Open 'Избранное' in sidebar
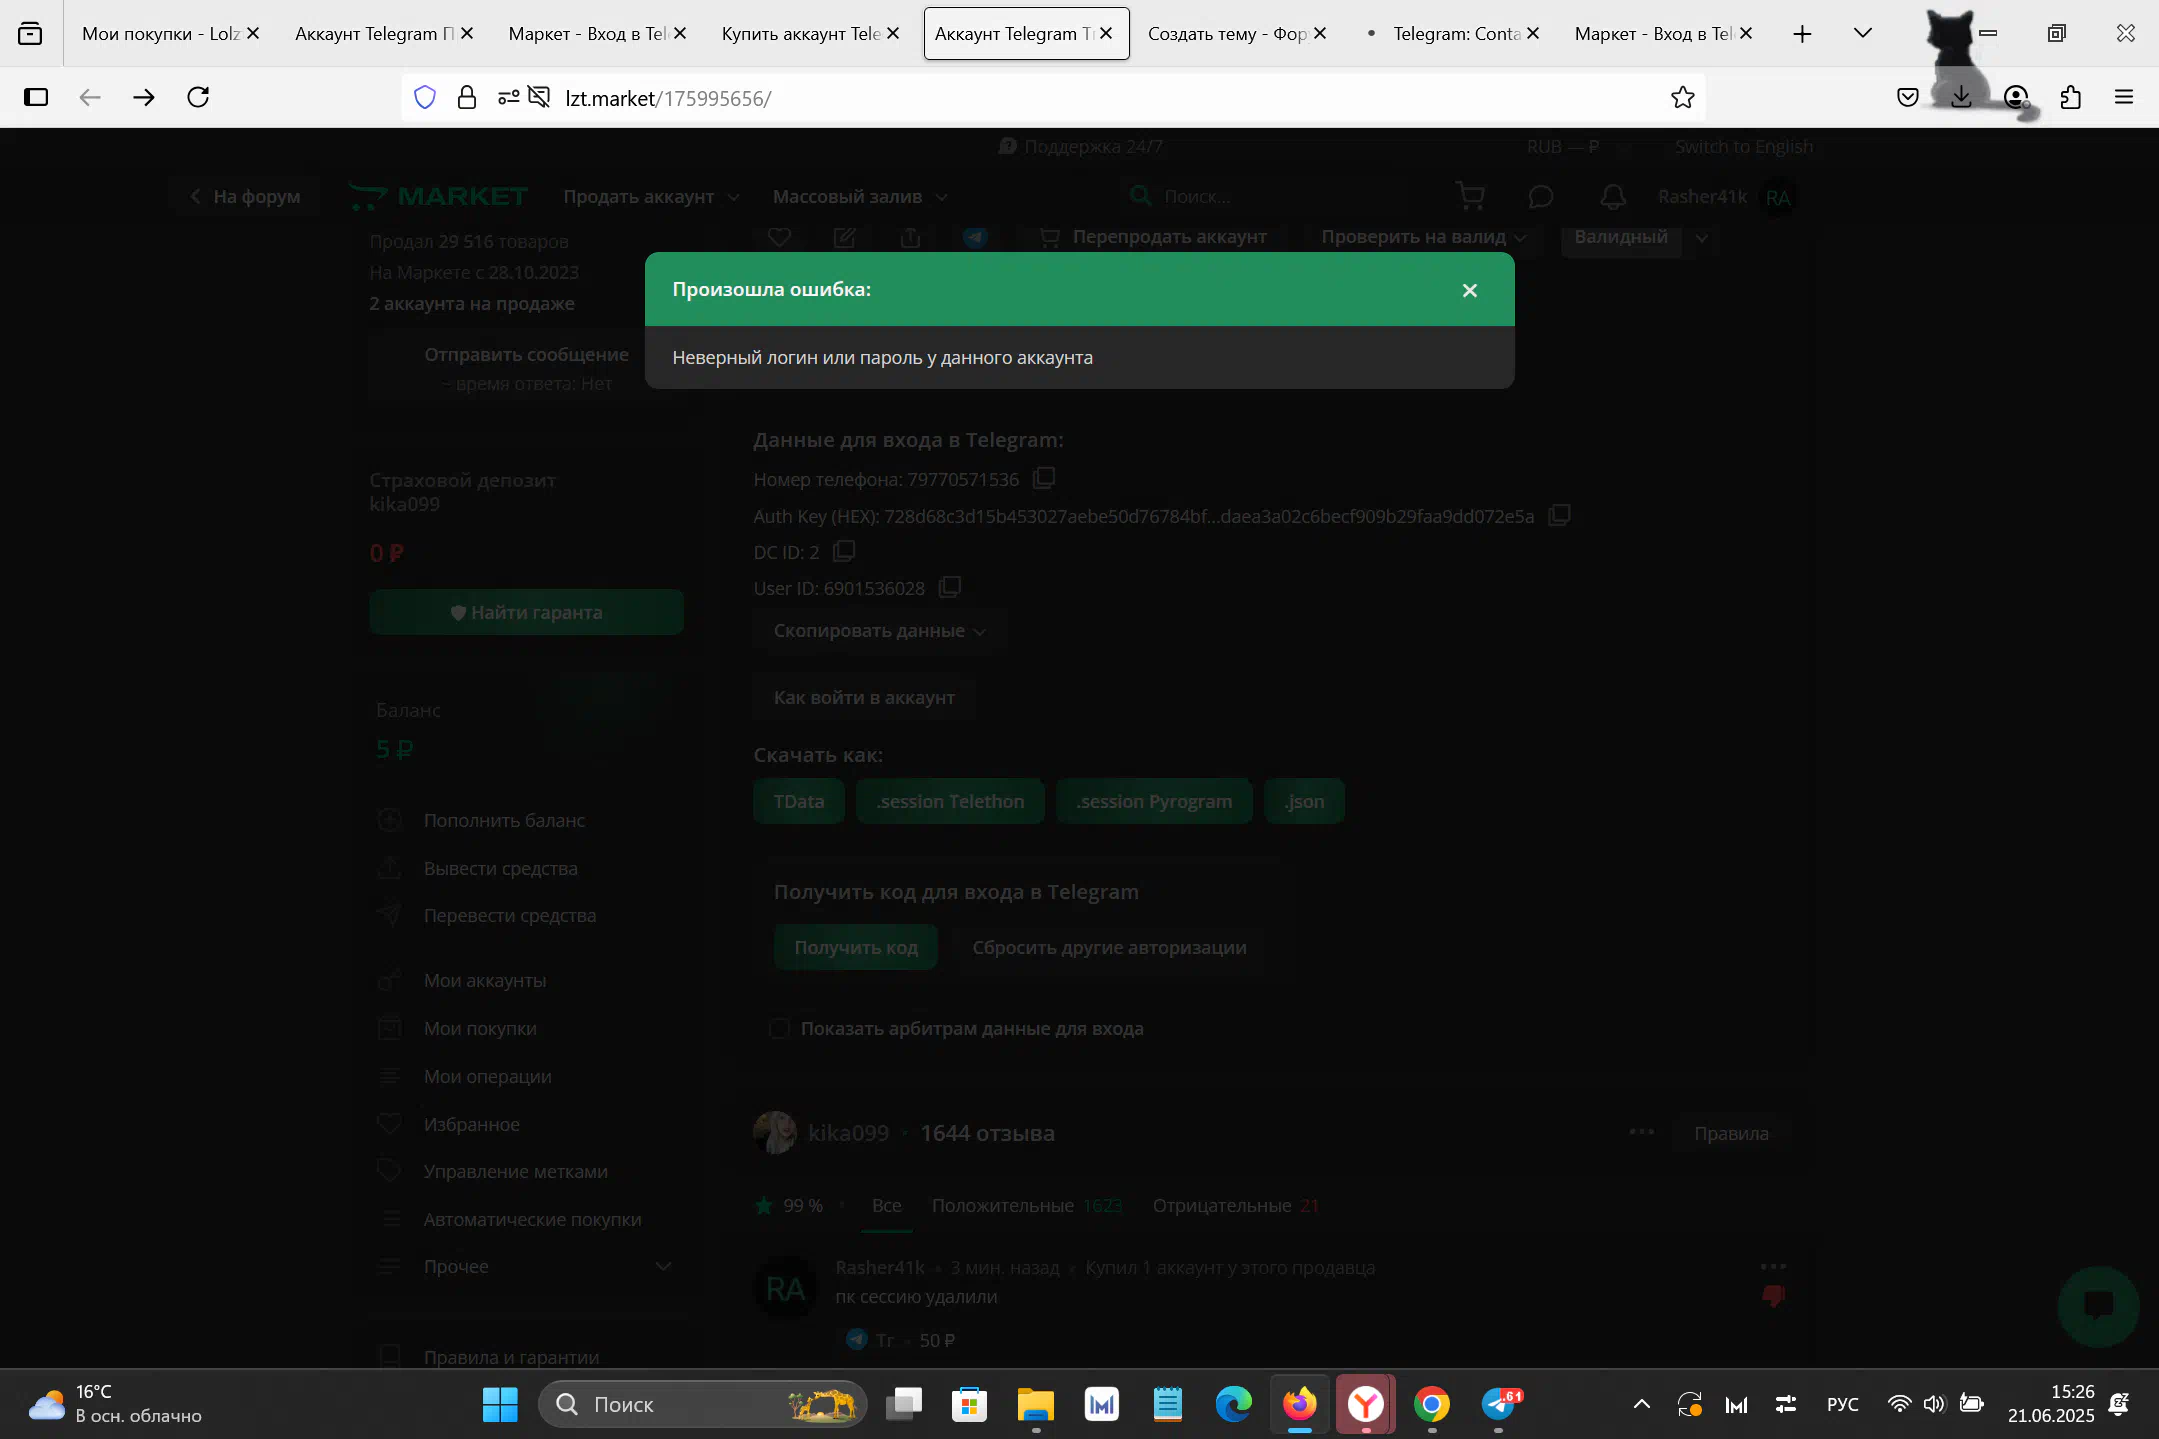Screen dimensions: 2159x1439 click(x=471, y=1125)
